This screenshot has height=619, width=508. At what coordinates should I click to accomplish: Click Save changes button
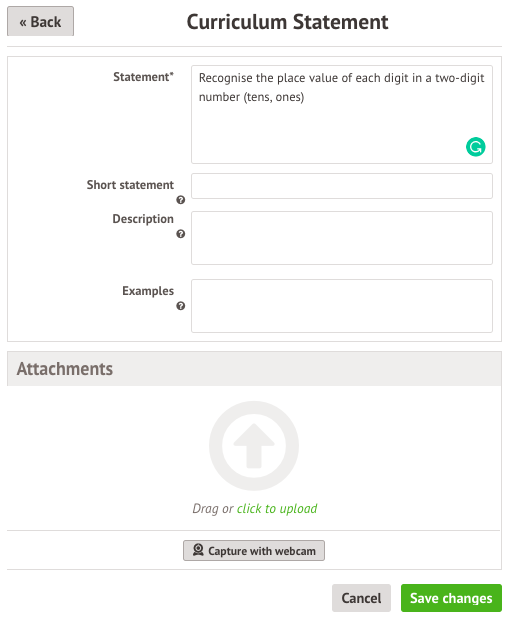[x=451, y=598]
